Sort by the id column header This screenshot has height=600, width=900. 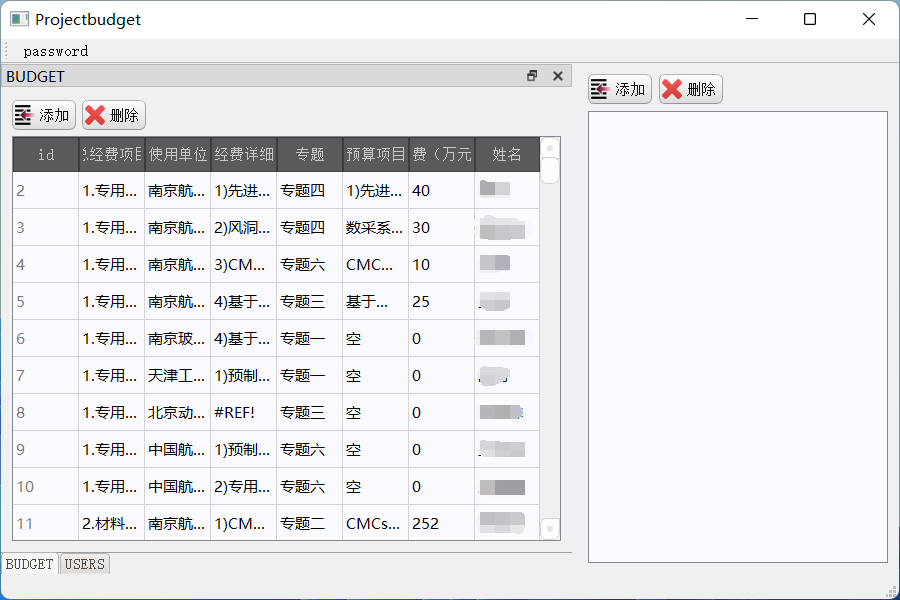[46, 154]
